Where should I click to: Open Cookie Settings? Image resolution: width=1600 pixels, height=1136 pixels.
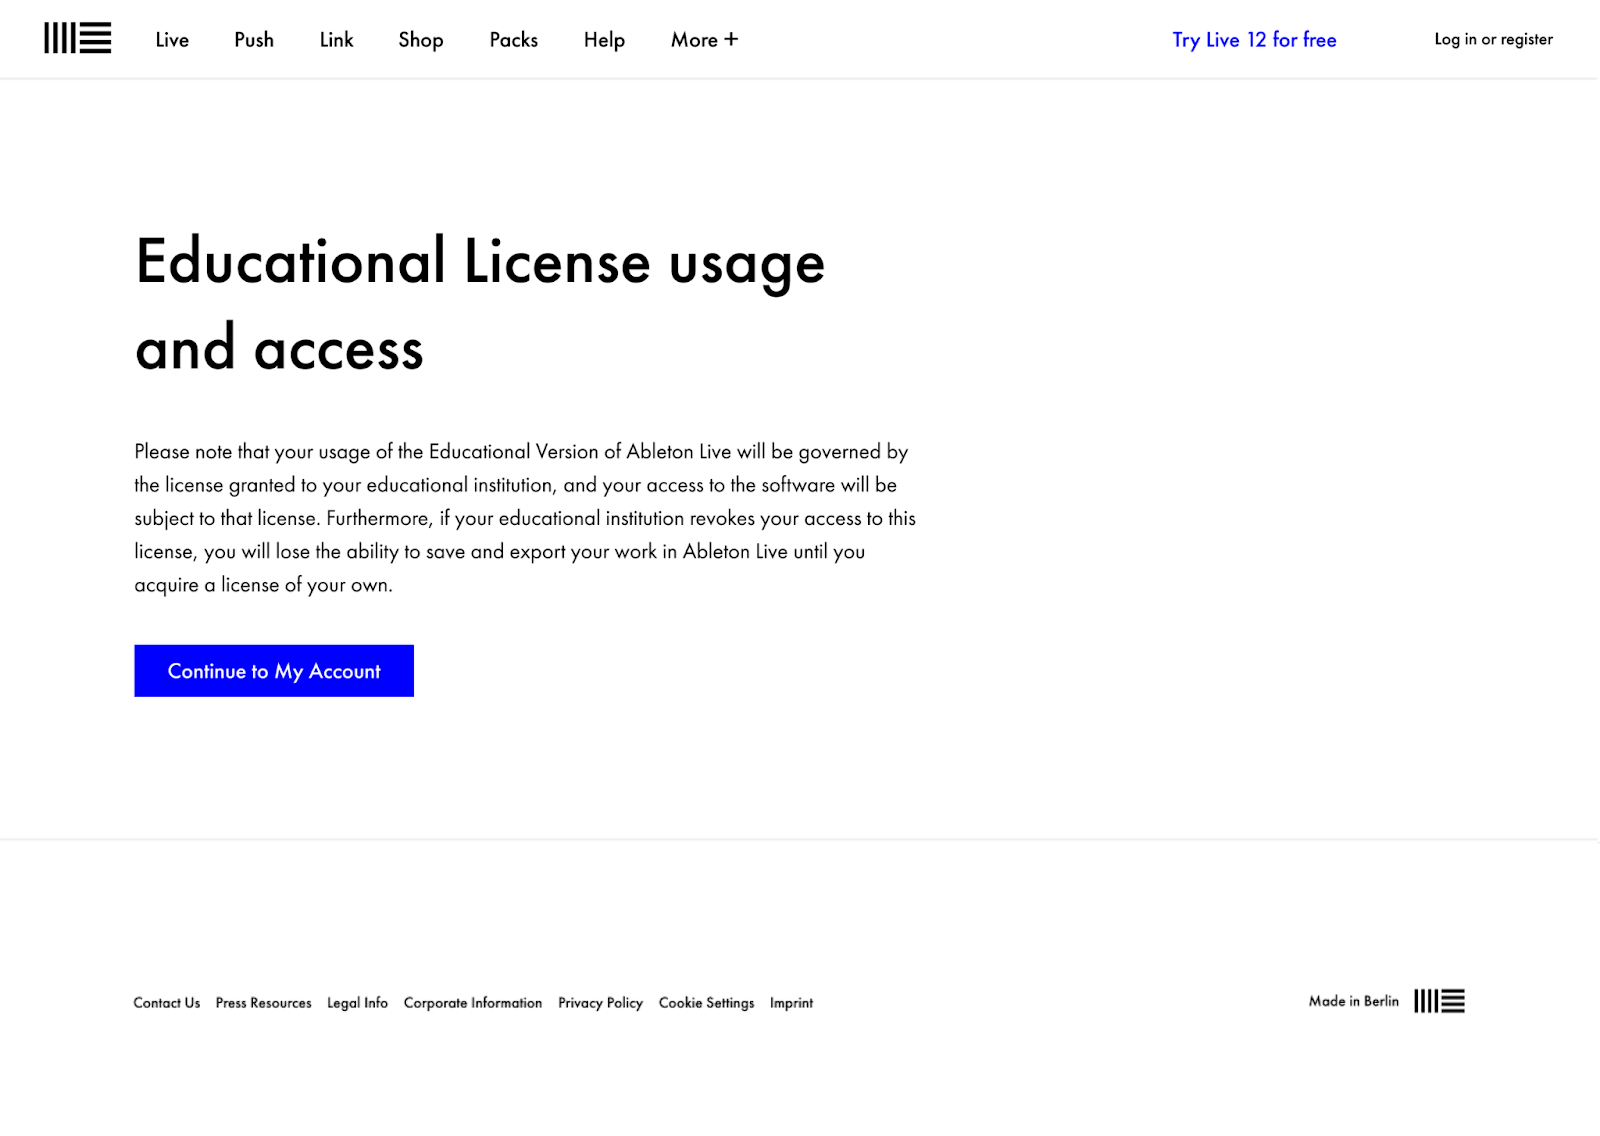point(706,1003)
